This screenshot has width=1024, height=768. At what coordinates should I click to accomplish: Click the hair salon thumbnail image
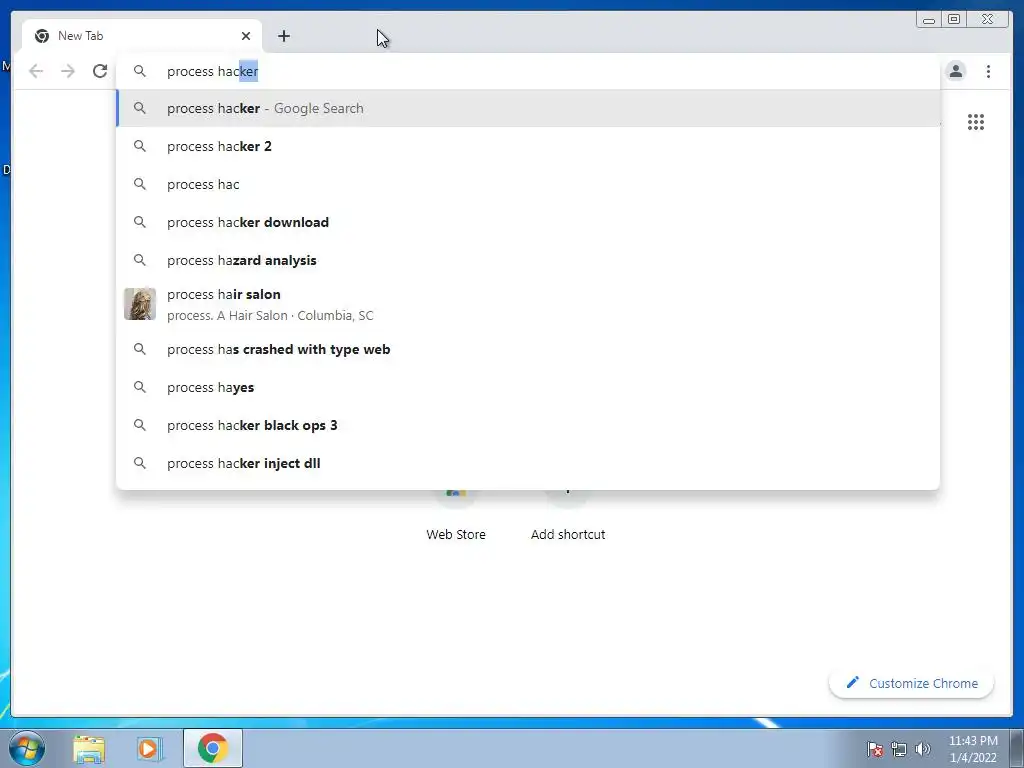click(x=140, y=304)
